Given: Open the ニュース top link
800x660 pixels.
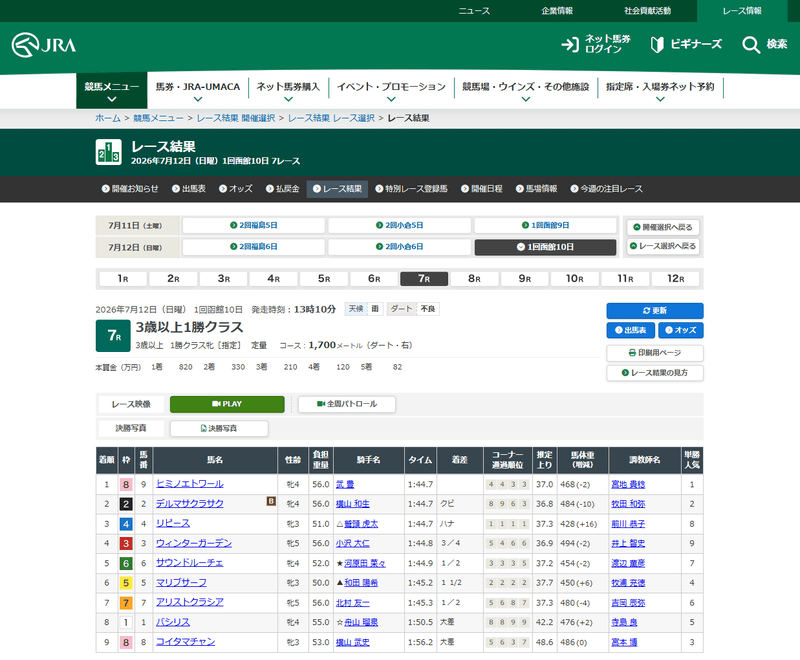Looking at the screenshot, I should coord(474,11).
